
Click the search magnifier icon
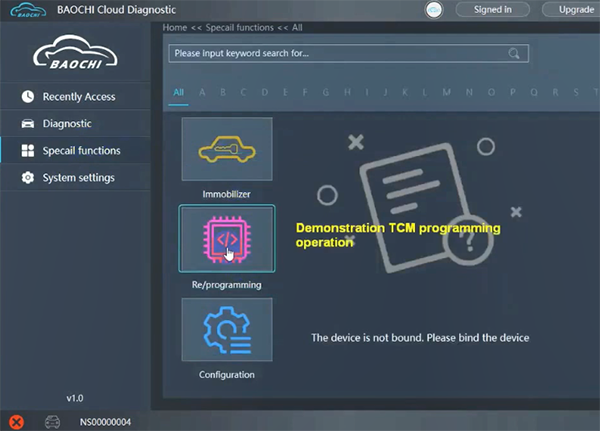click(514, 54)
